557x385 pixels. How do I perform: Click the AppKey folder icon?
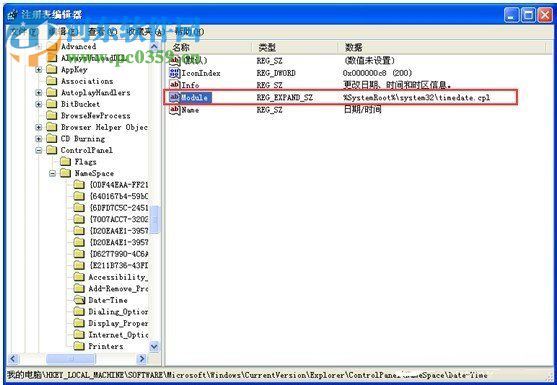click(52, 69)
